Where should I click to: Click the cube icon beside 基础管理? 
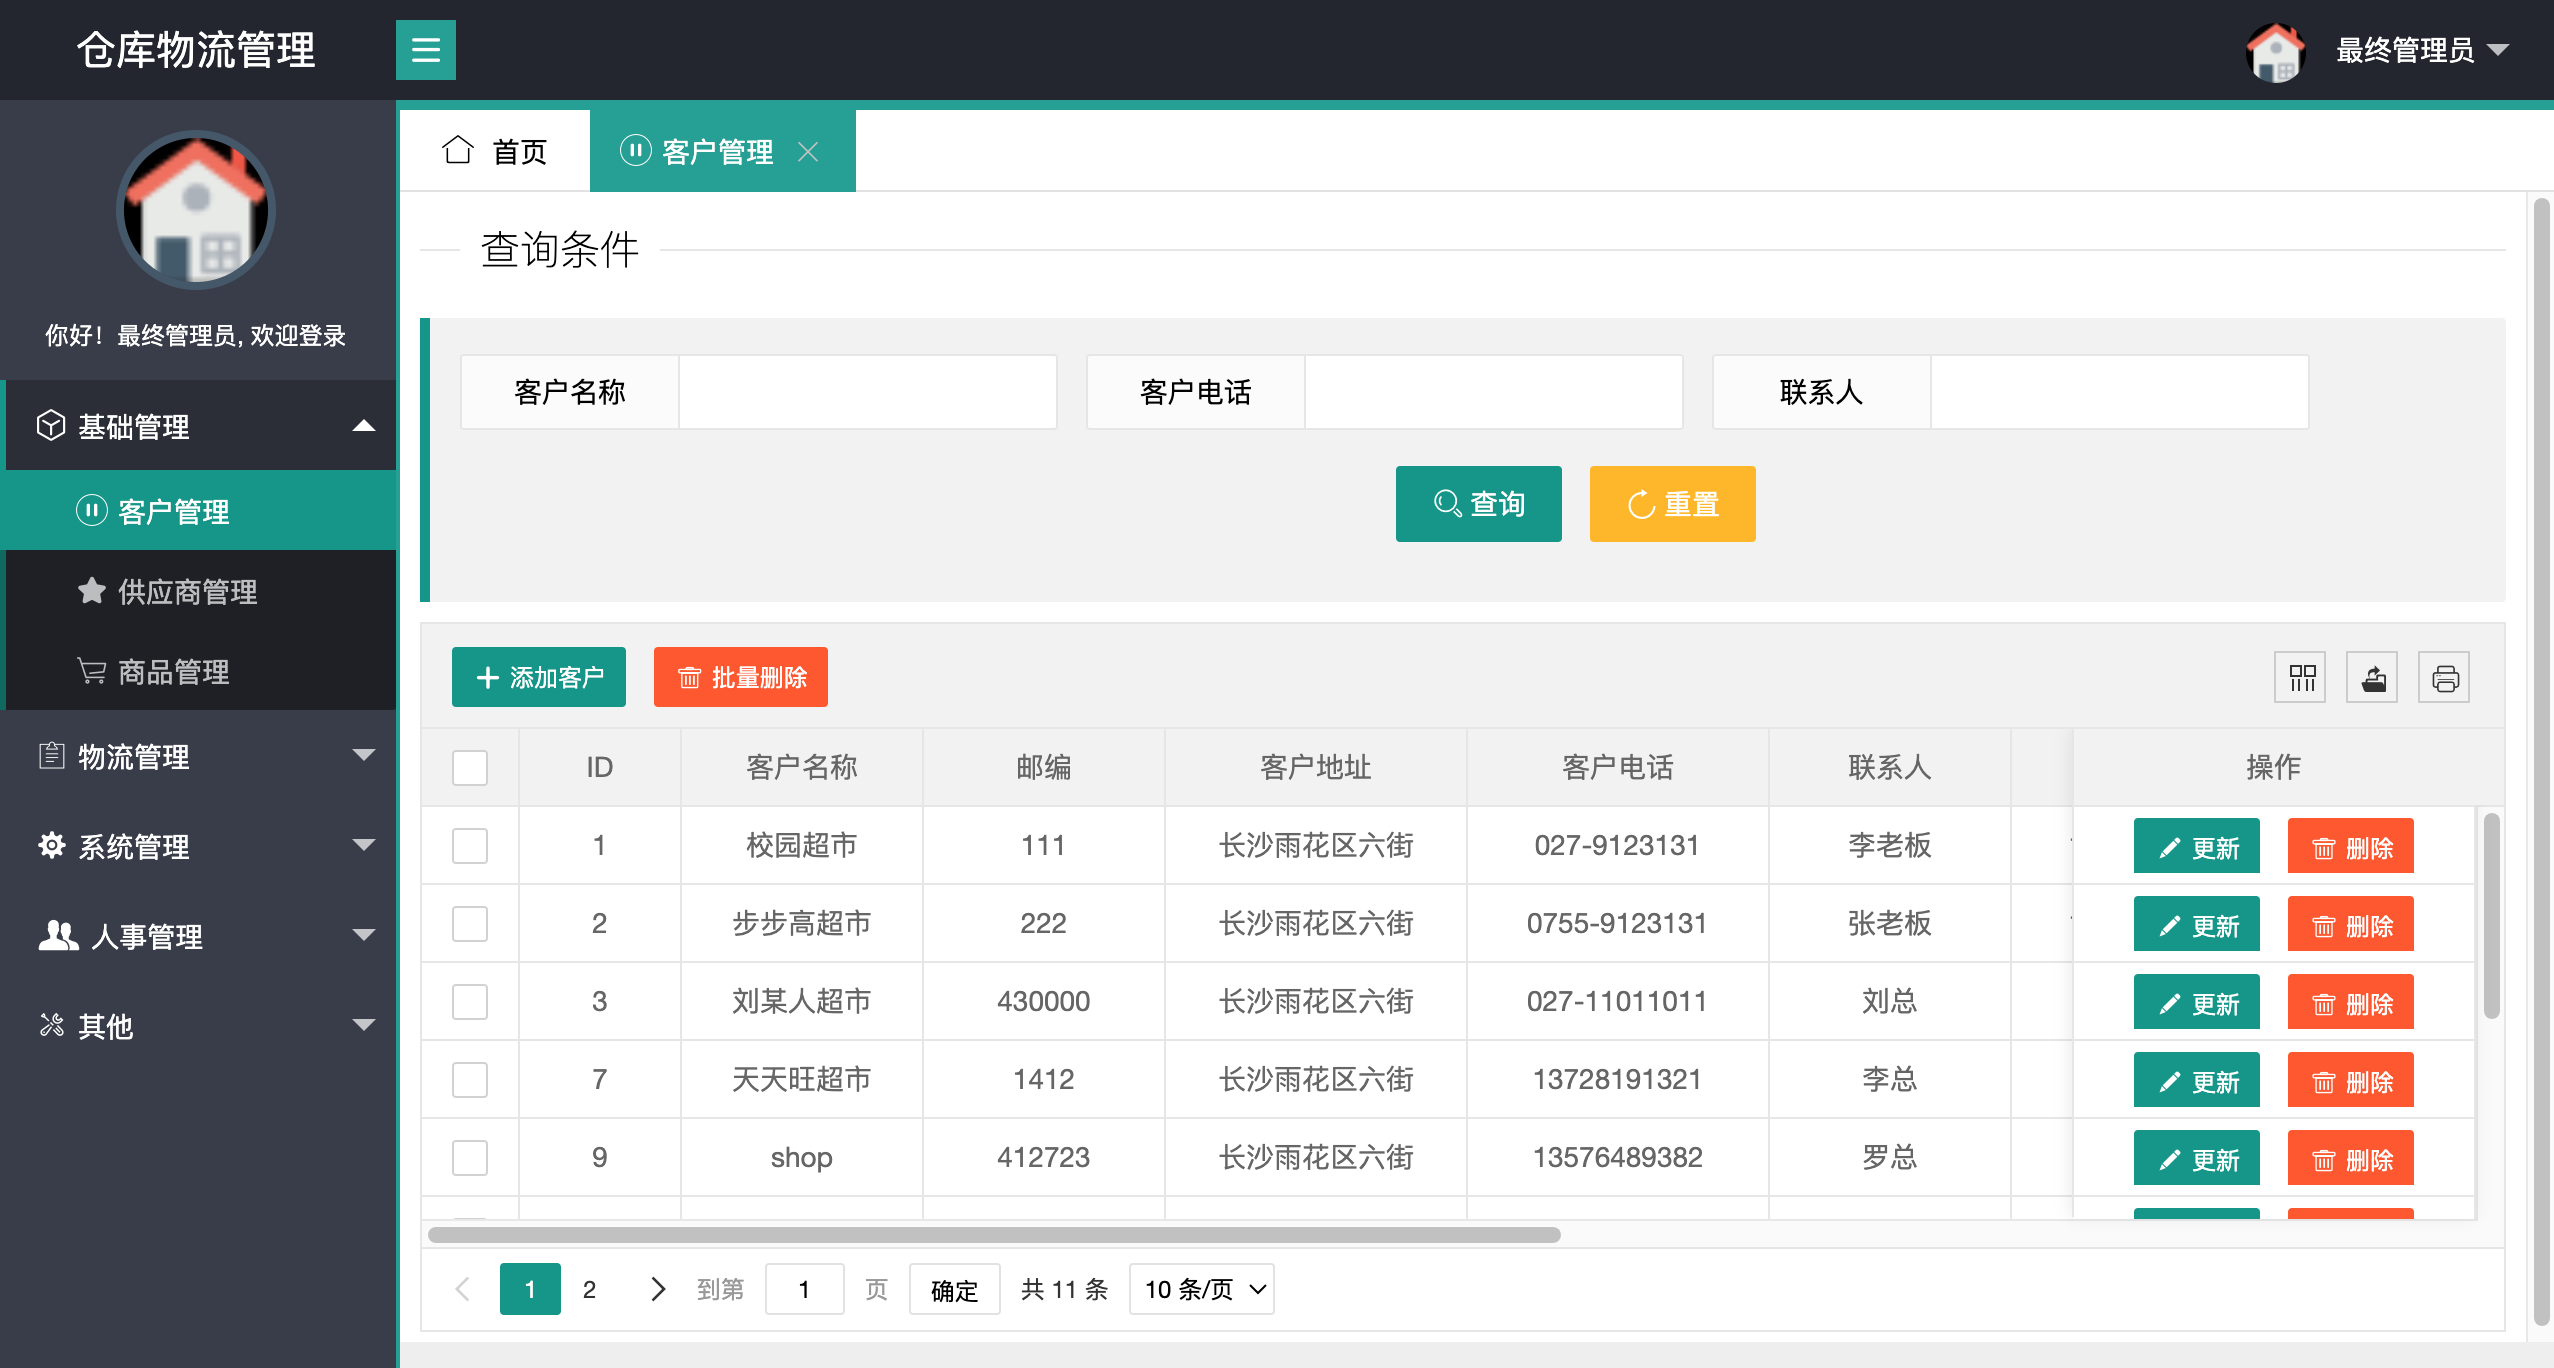pos(51,425)
